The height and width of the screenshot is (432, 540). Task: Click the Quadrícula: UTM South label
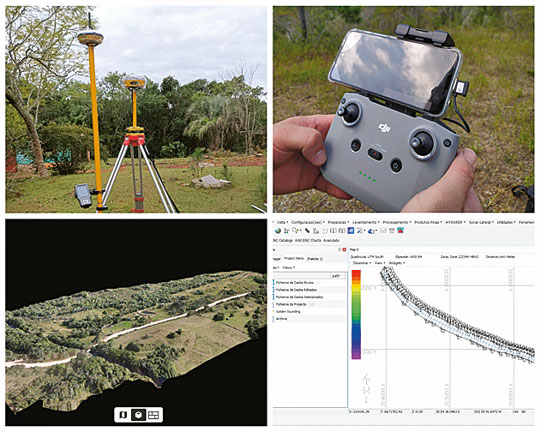367,257
